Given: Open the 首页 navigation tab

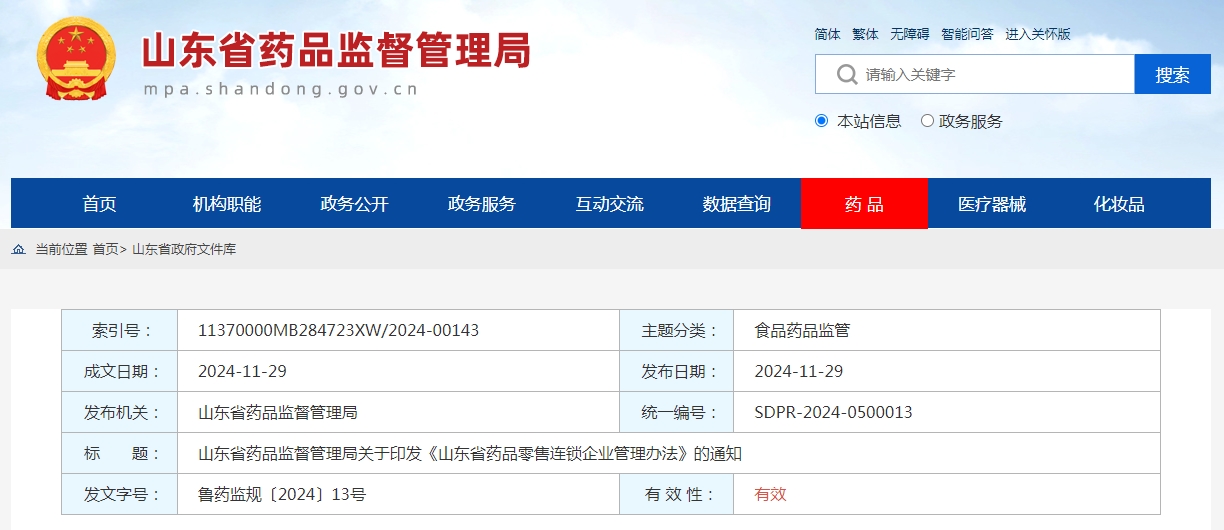Looking at the screenshot, I should pyautogui.click(x=99, y=204).
